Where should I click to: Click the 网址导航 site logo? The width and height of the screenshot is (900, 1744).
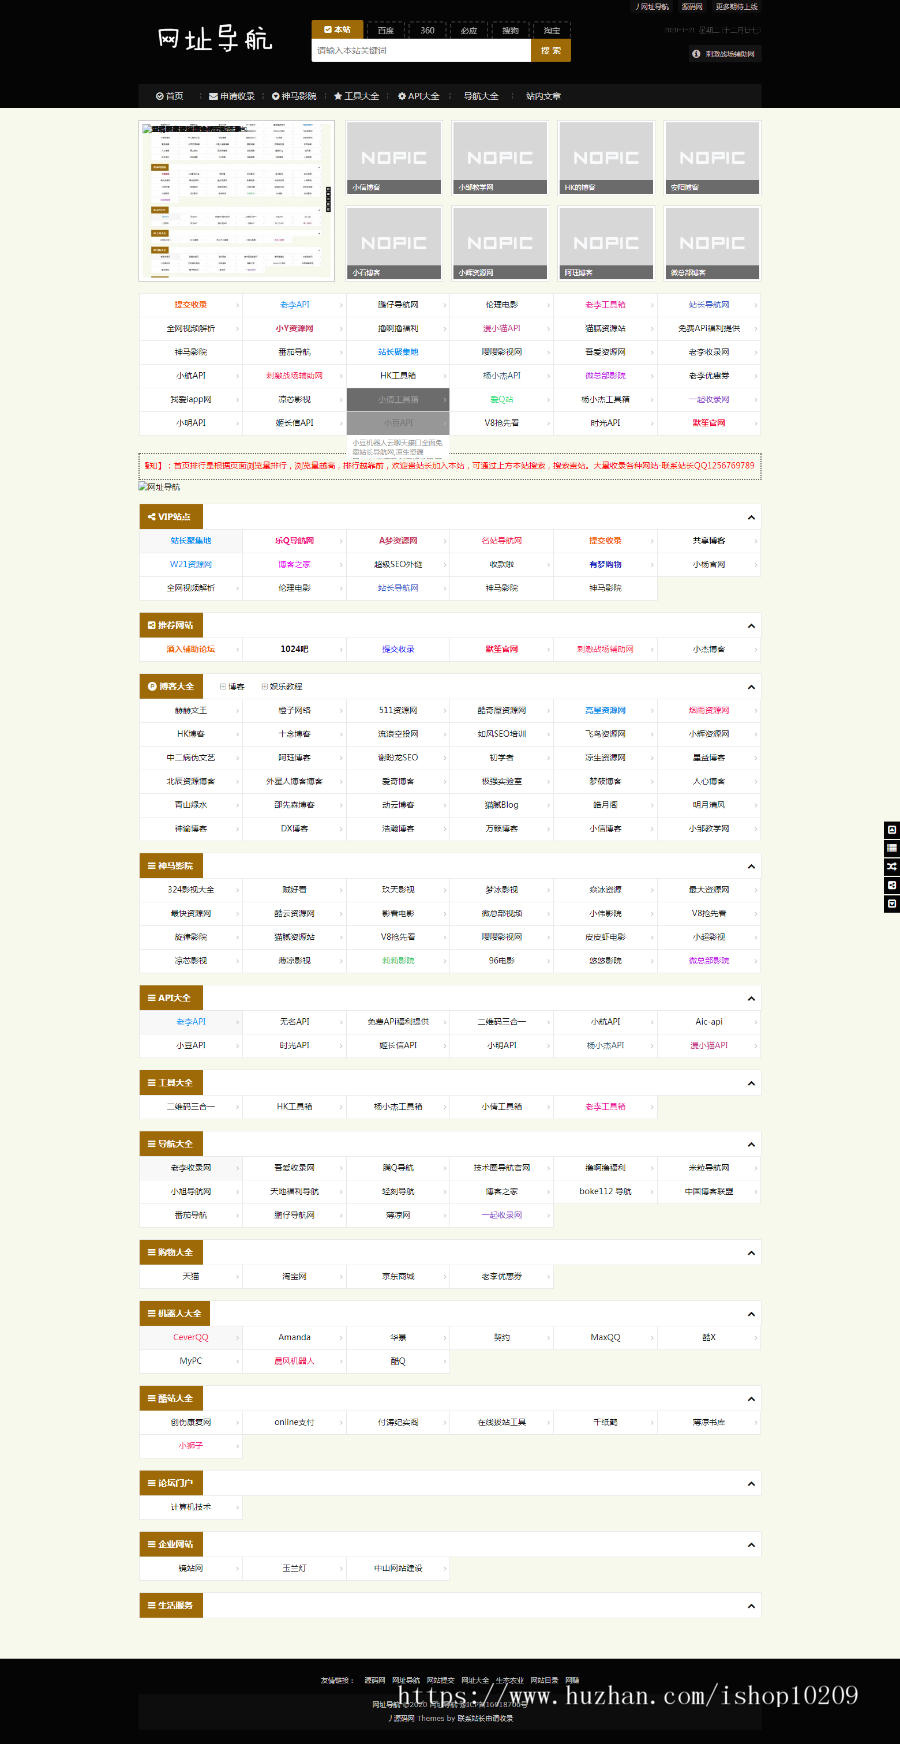(214, 40)
